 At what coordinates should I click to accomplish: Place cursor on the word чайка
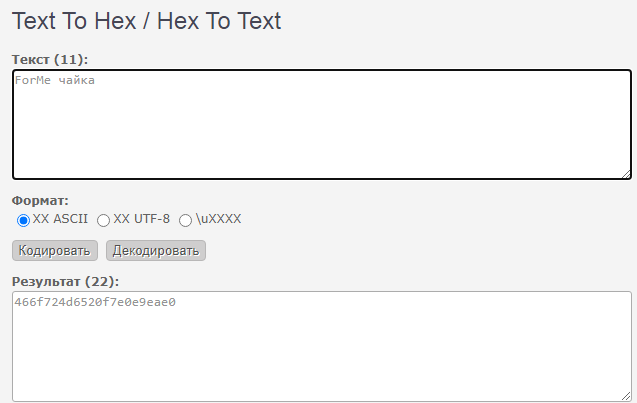click(x=76, y=80)
